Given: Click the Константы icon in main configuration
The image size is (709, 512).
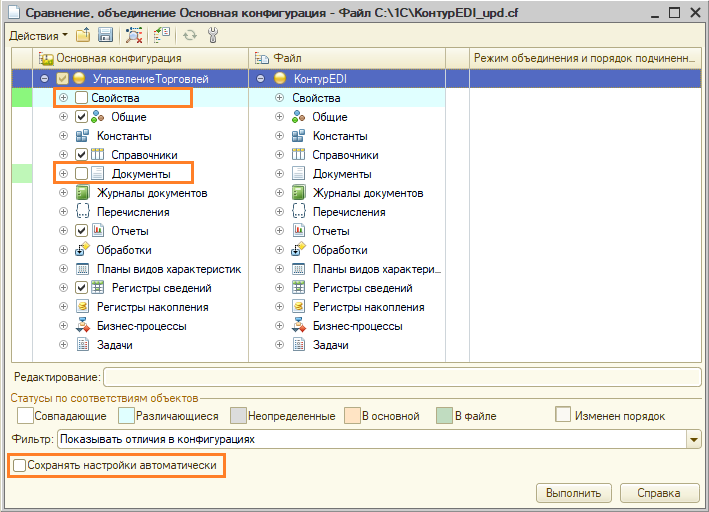Looking at the screenshot, I should (x=82, y=136).
